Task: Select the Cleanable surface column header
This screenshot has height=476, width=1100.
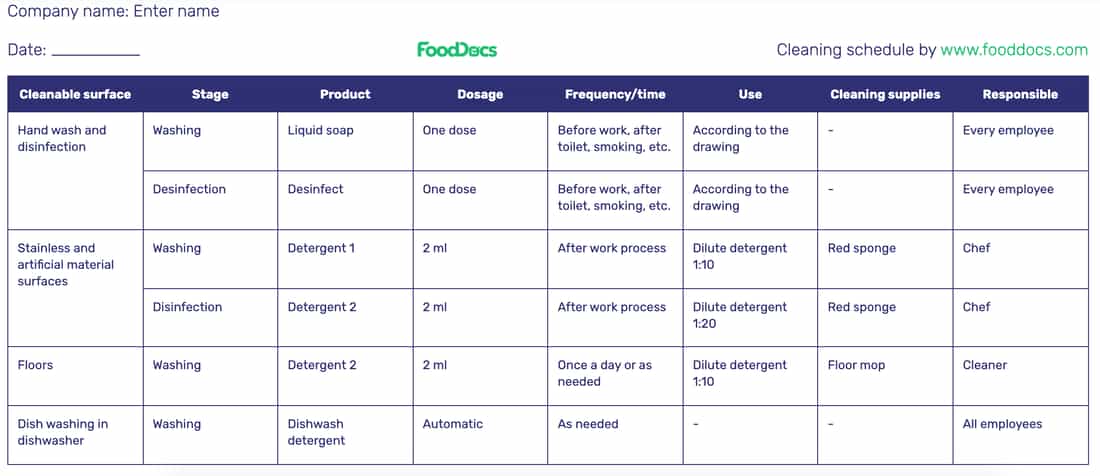Action: point(75,94)
